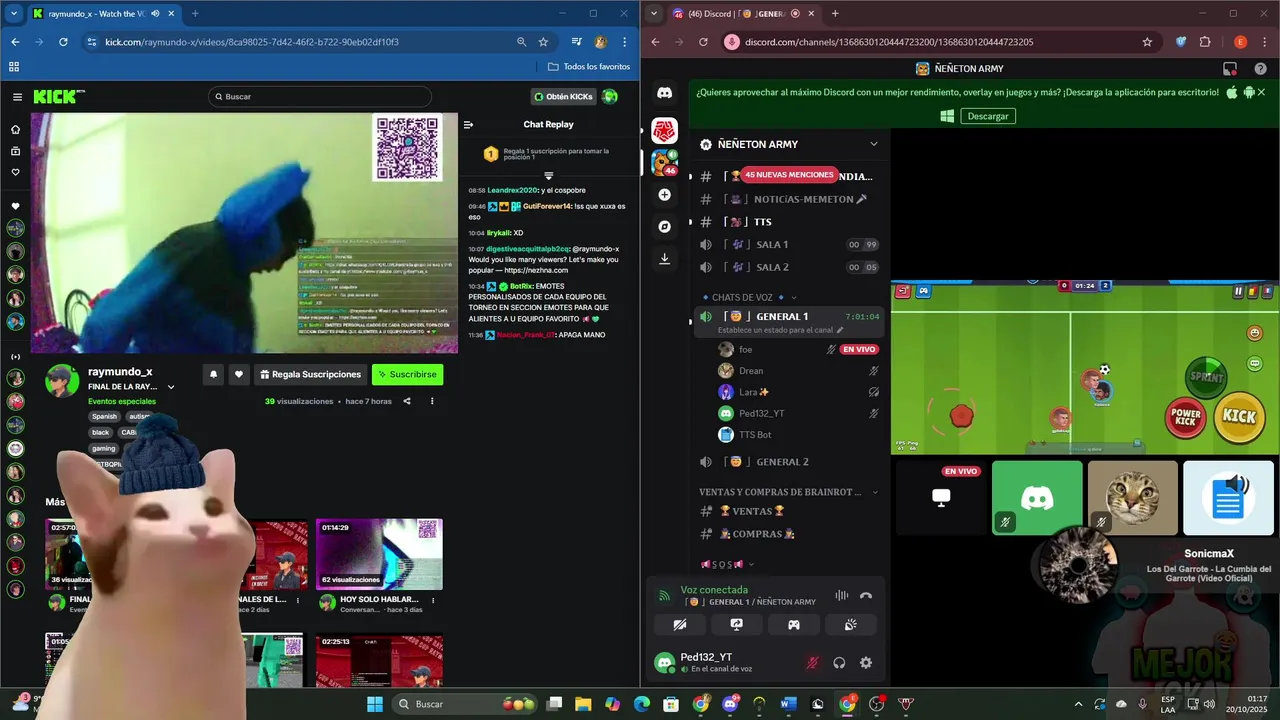
Task: Collapse the SOS category
Action: point(725,564)
